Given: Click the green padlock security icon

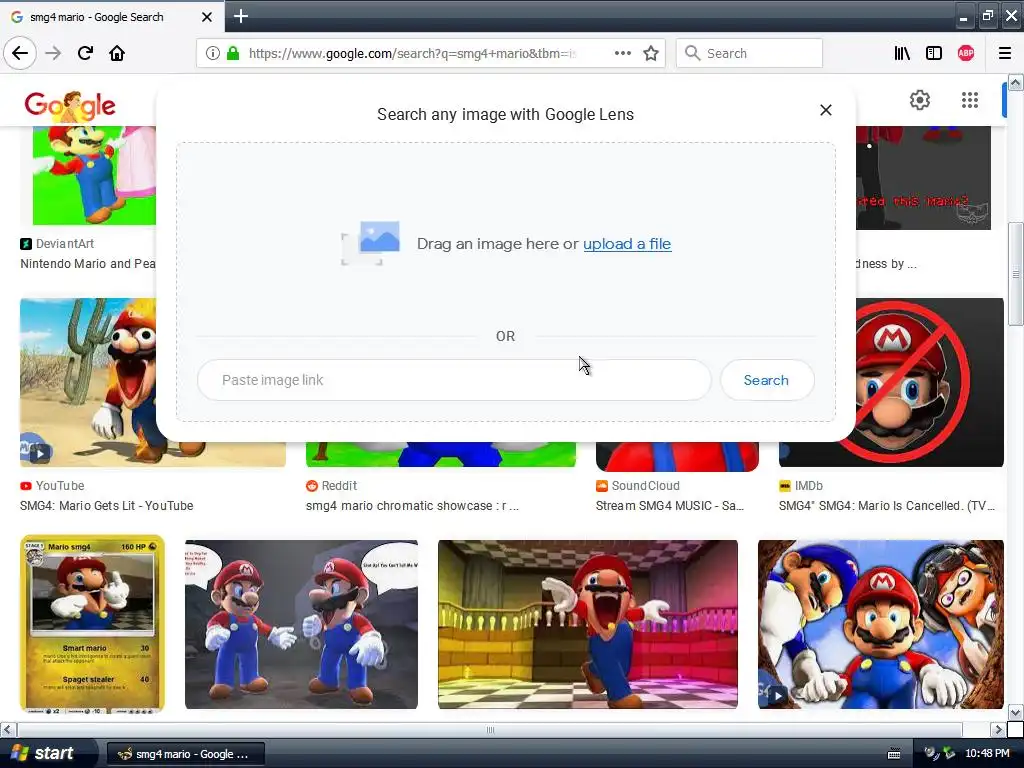Looking at the screenshot, I should pos(232,53).
